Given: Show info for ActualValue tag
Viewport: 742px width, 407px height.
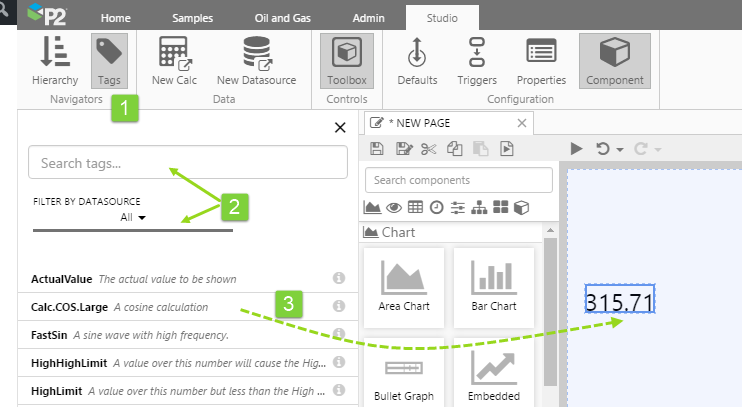Looking at the screenshot, I should point(339,278).
